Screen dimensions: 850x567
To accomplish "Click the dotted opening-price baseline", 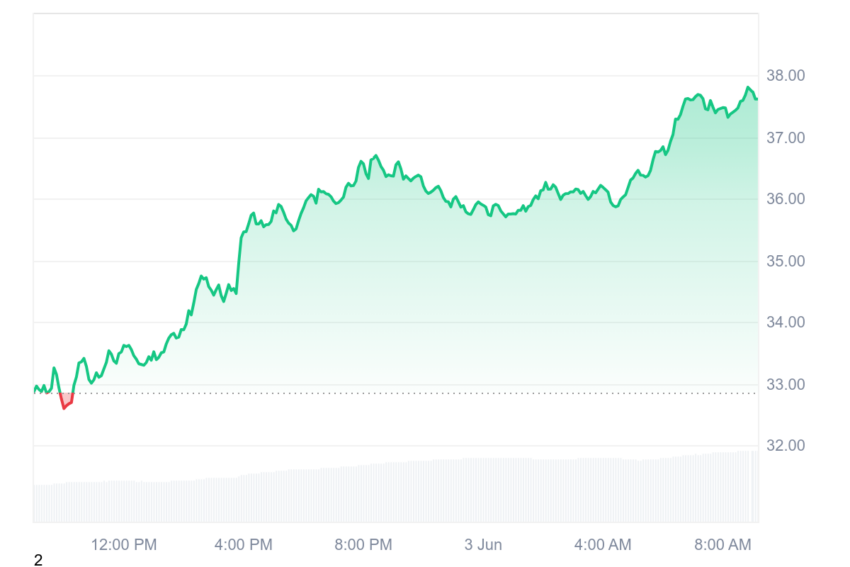I will (x=396, y=393).
